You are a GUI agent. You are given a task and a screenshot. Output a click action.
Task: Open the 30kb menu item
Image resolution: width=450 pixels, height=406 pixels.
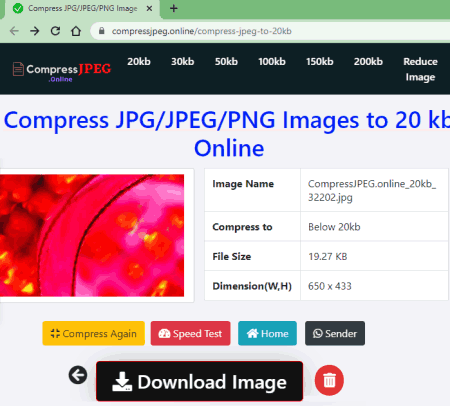click(183, 62)
